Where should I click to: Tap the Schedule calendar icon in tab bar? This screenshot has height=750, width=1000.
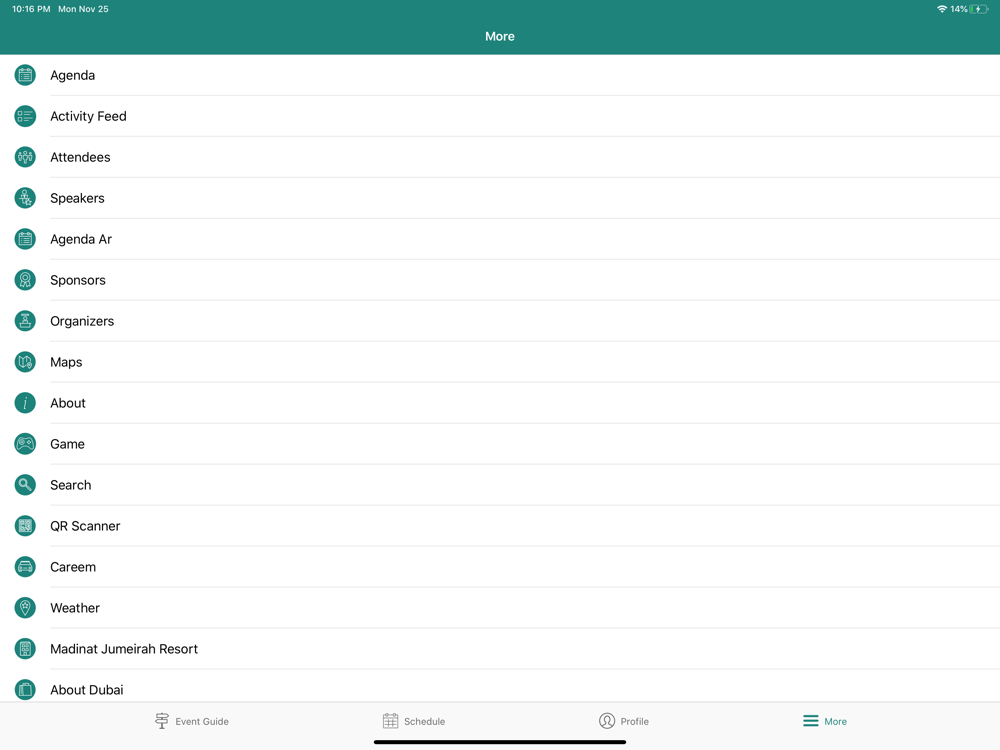390,721
